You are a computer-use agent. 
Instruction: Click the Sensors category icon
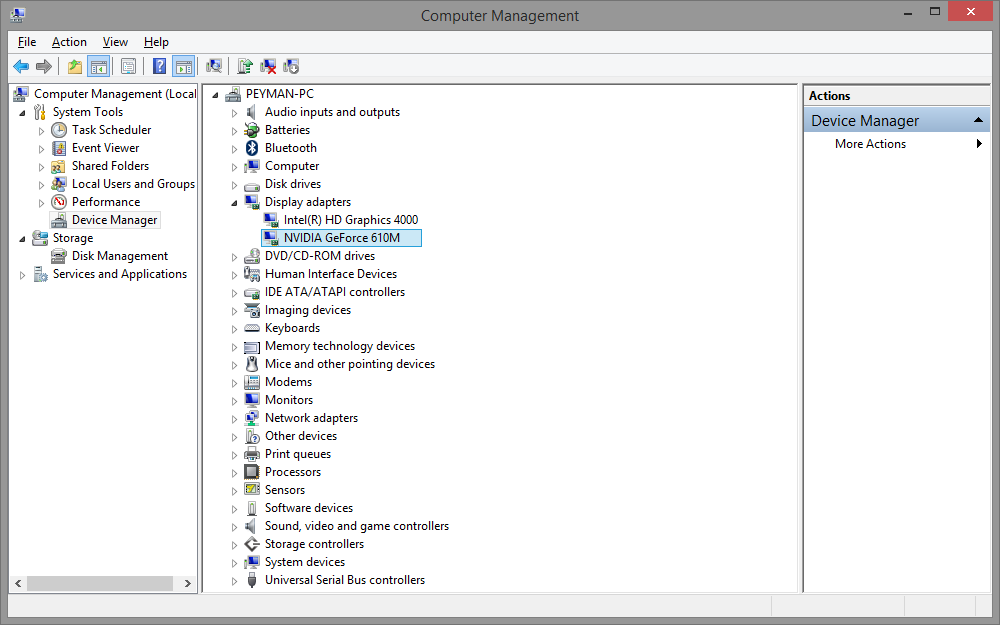(252, 490)
